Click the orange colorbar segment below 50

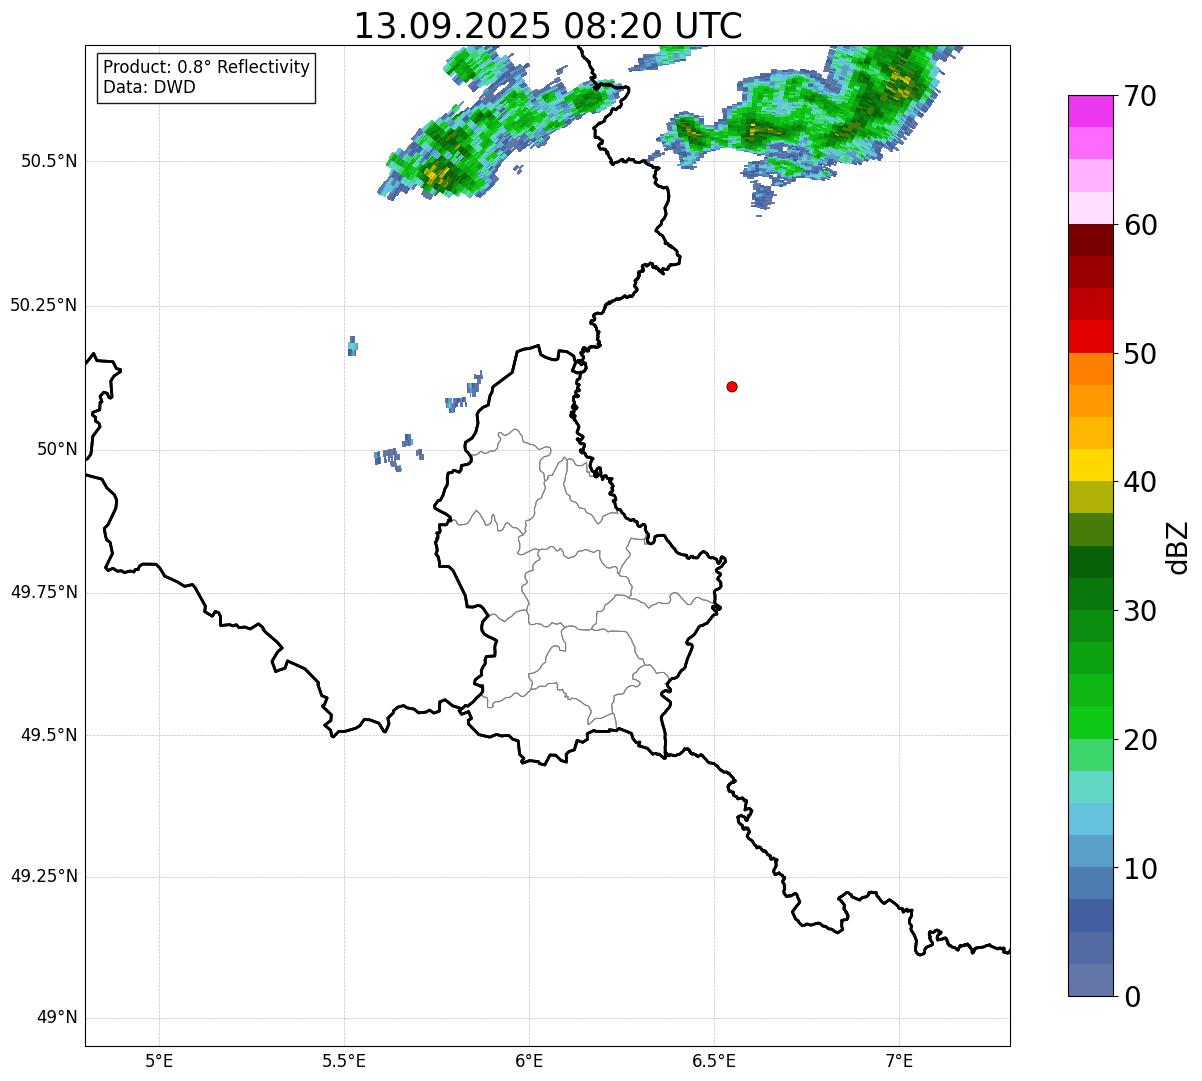click(x=1090, y=368)
